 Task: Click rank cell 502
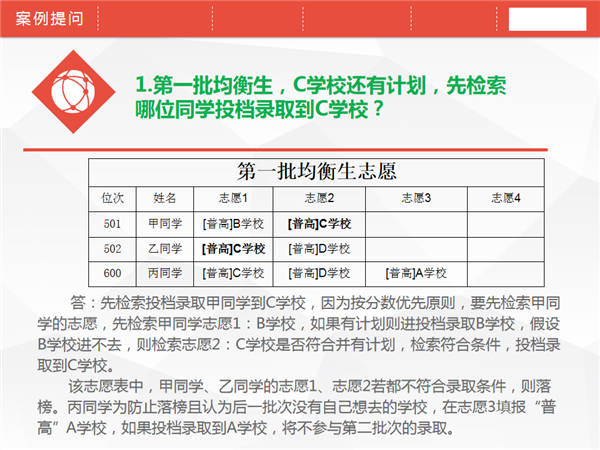(112, 249)
